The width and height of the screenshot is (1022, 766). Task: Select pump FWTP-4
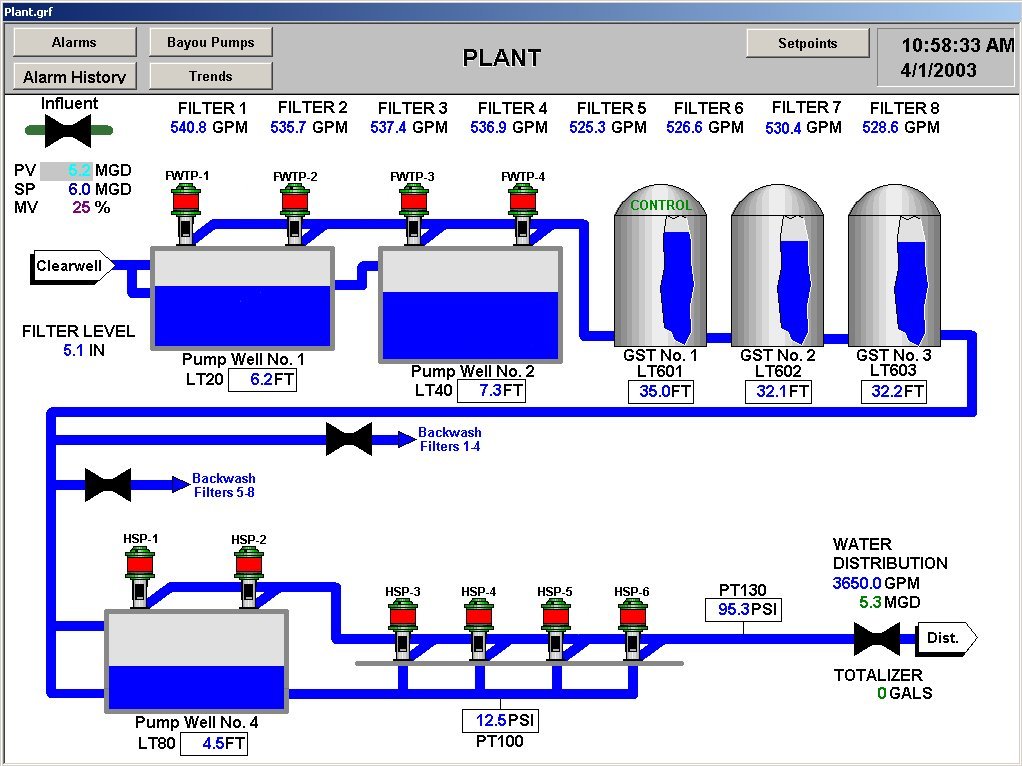523,213
